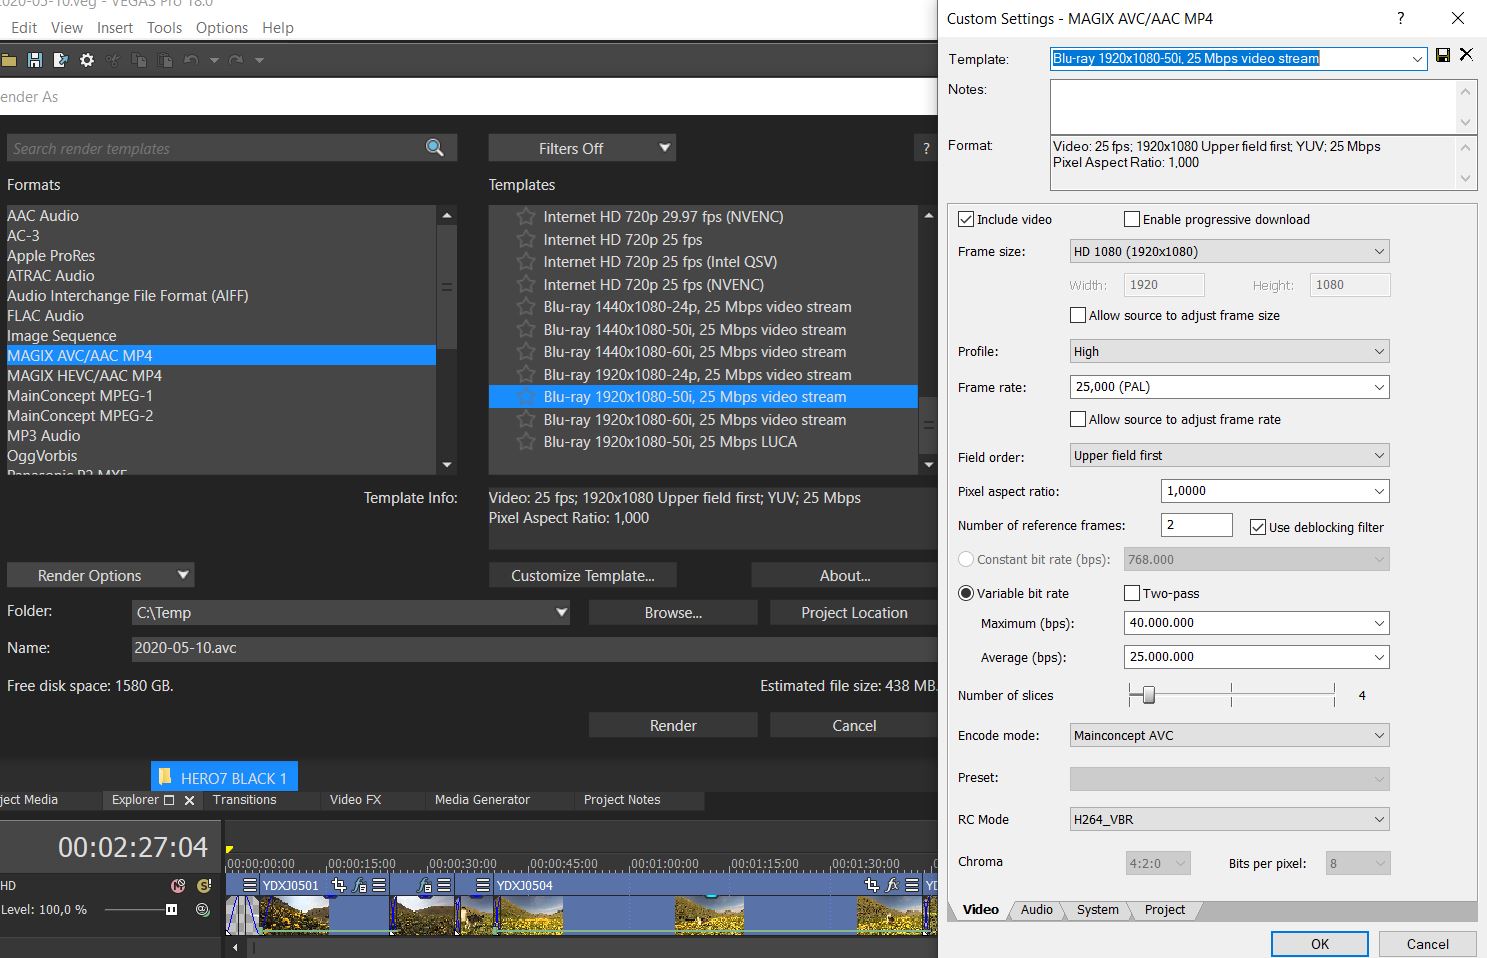Select Variable bit rate radio button
The height and width of the screenshot is (958, 1487).
click(x=966, y=593)
